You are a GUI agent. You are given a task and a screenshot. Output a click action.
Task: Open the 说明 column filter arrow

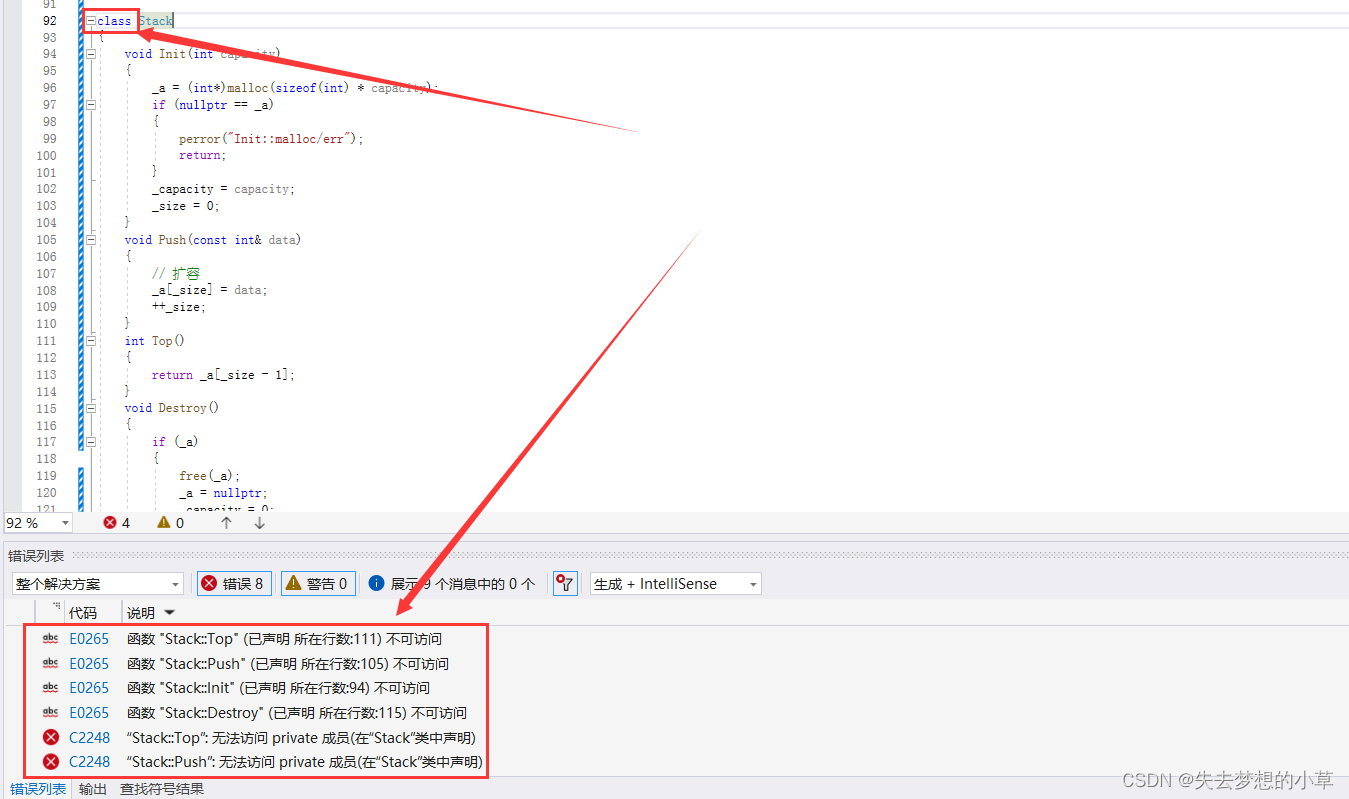pos(169,613)
